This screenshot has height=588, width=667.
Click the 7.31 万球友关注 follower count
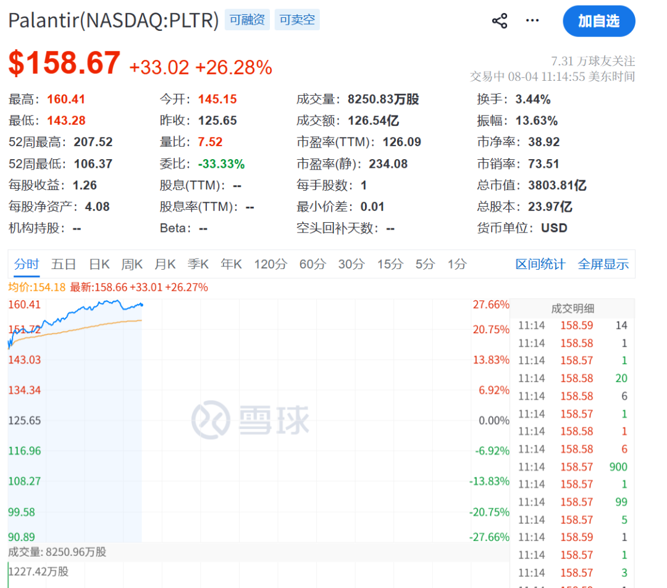tap(593, 61)
